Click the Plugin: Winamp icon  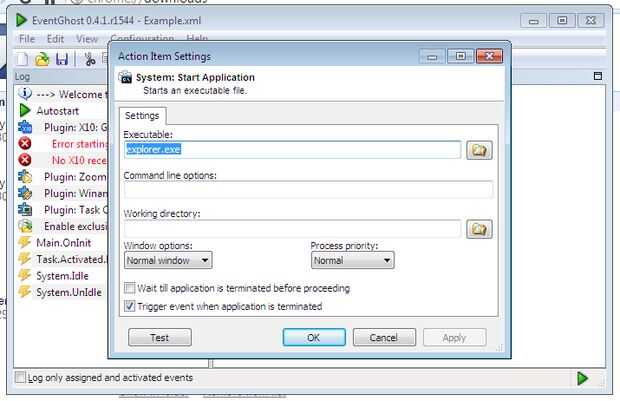point(25,193)
